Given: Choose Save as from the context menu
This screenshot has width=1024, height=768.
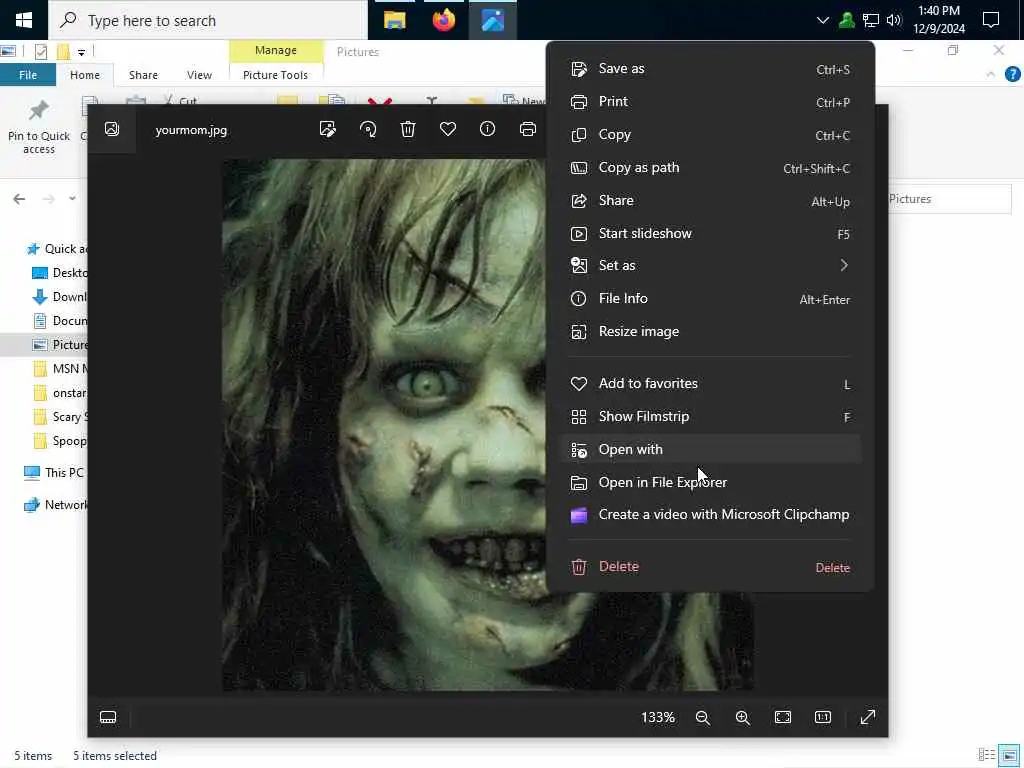Looking at the screenshot, I should point(711,69).
